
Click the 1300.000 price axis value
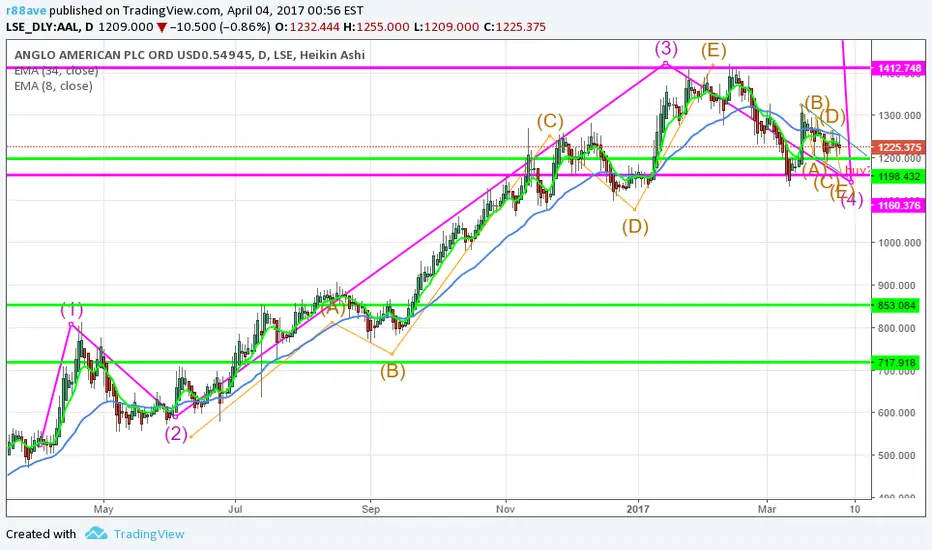(900, 115)
